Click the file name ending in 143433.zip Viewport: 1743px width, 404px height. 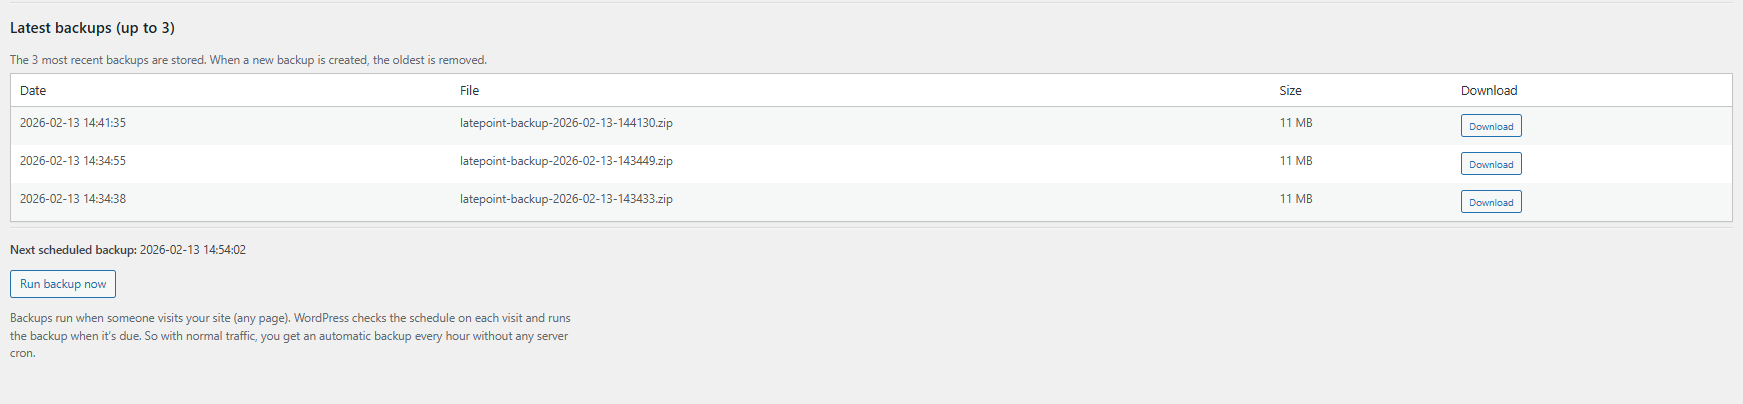566,199
